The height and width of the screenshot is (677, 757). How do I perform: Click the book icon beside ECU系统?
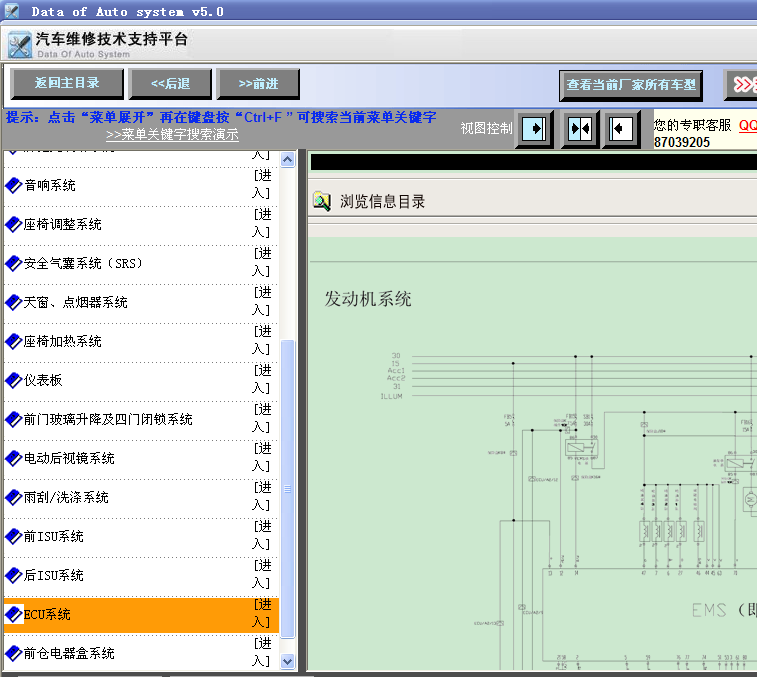point(14,614)
